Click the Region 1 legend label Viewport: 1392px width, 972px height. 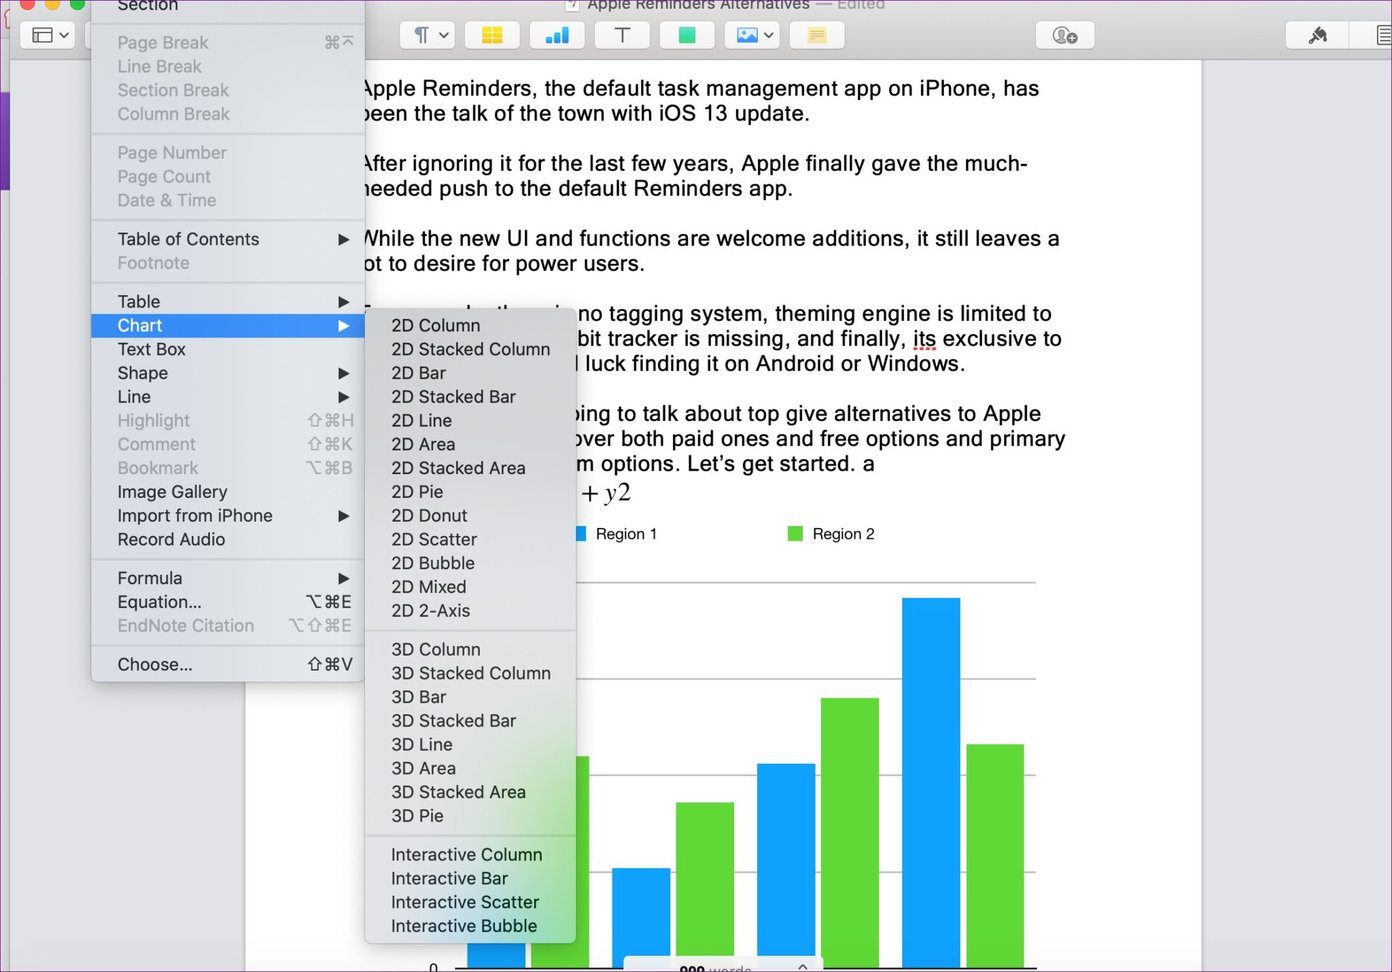626,534
